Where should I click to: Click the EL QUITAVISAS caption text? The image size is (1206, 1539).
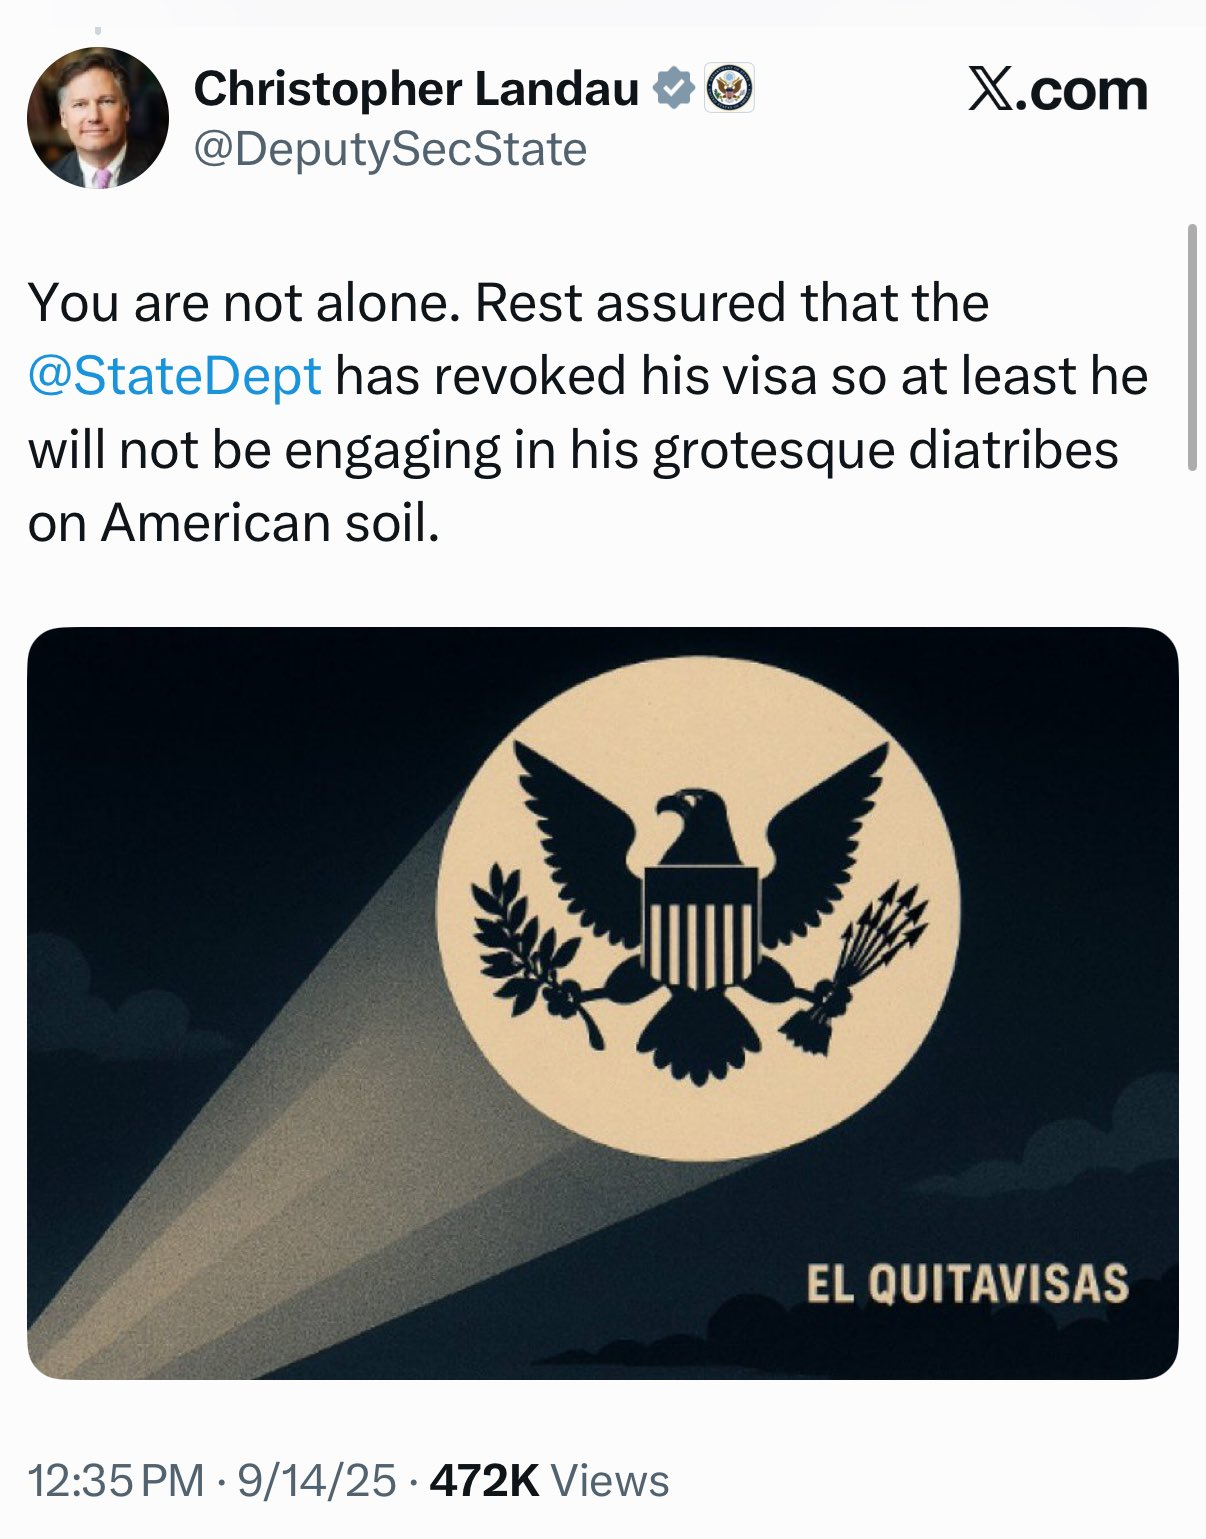[968, 1284]
